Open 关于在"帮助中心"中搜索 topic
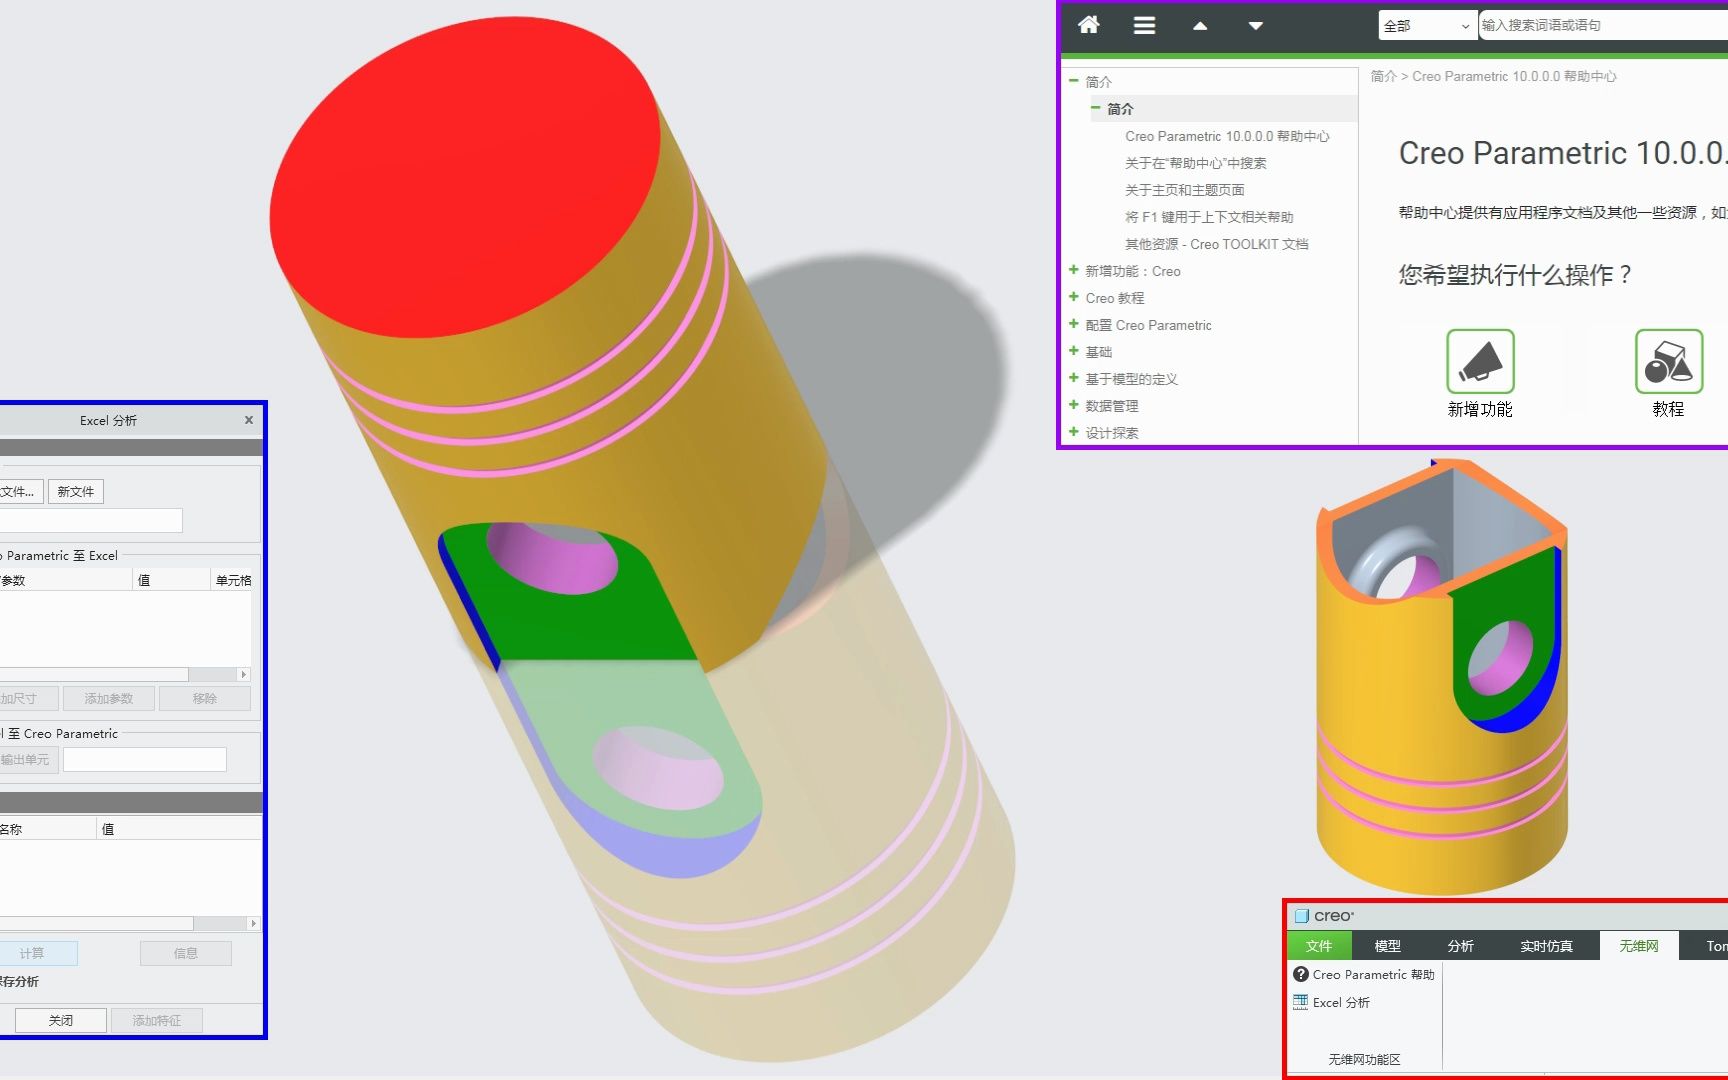Screen dimensions: 1728x1080 click(x=1196, y=163)
